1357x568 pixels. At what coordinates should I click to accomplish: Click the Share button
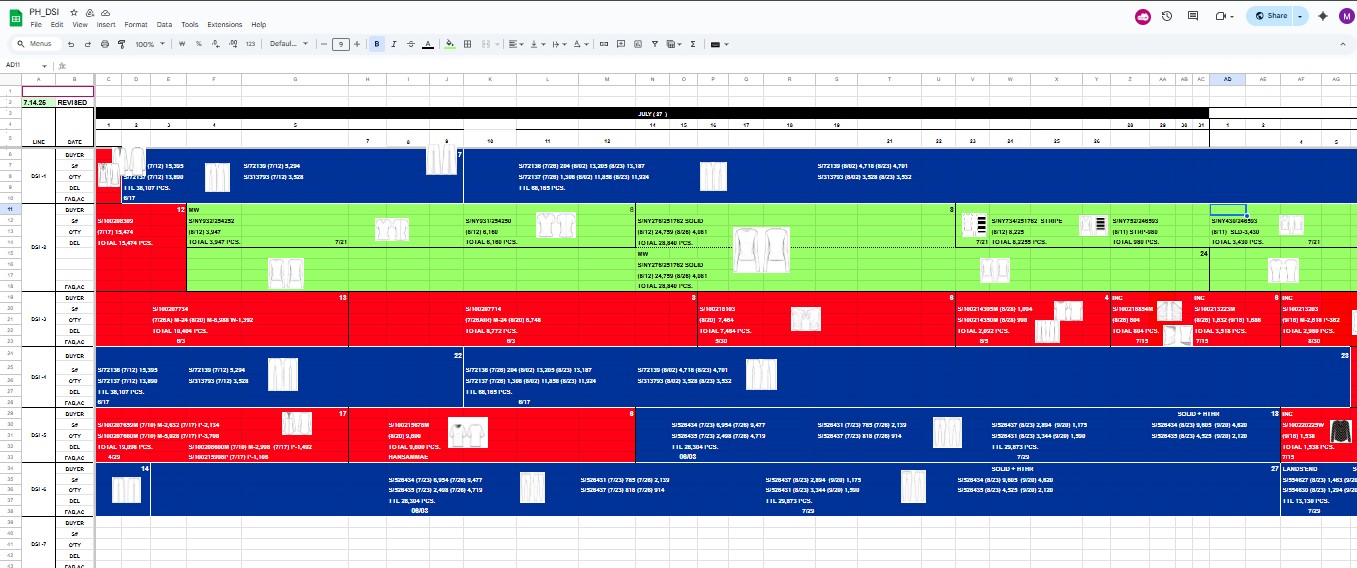click(x=1271, y=16)
